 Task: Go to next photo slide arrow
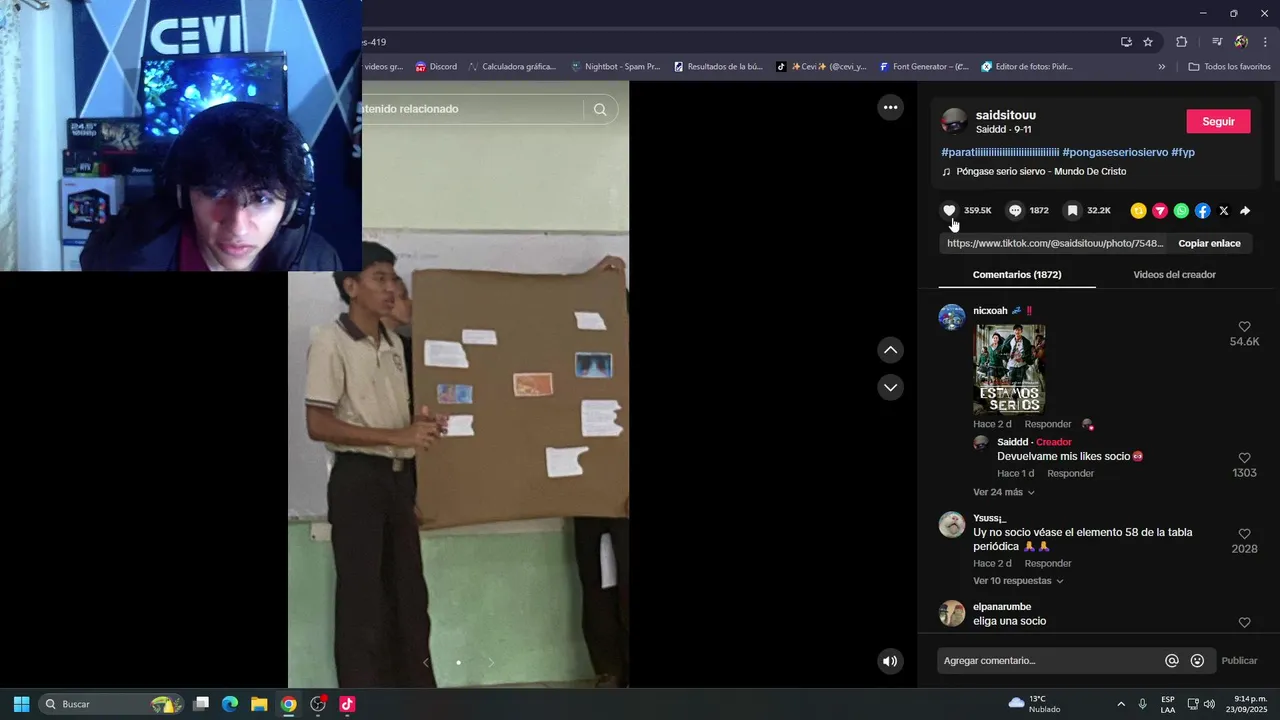click(491, 662)
